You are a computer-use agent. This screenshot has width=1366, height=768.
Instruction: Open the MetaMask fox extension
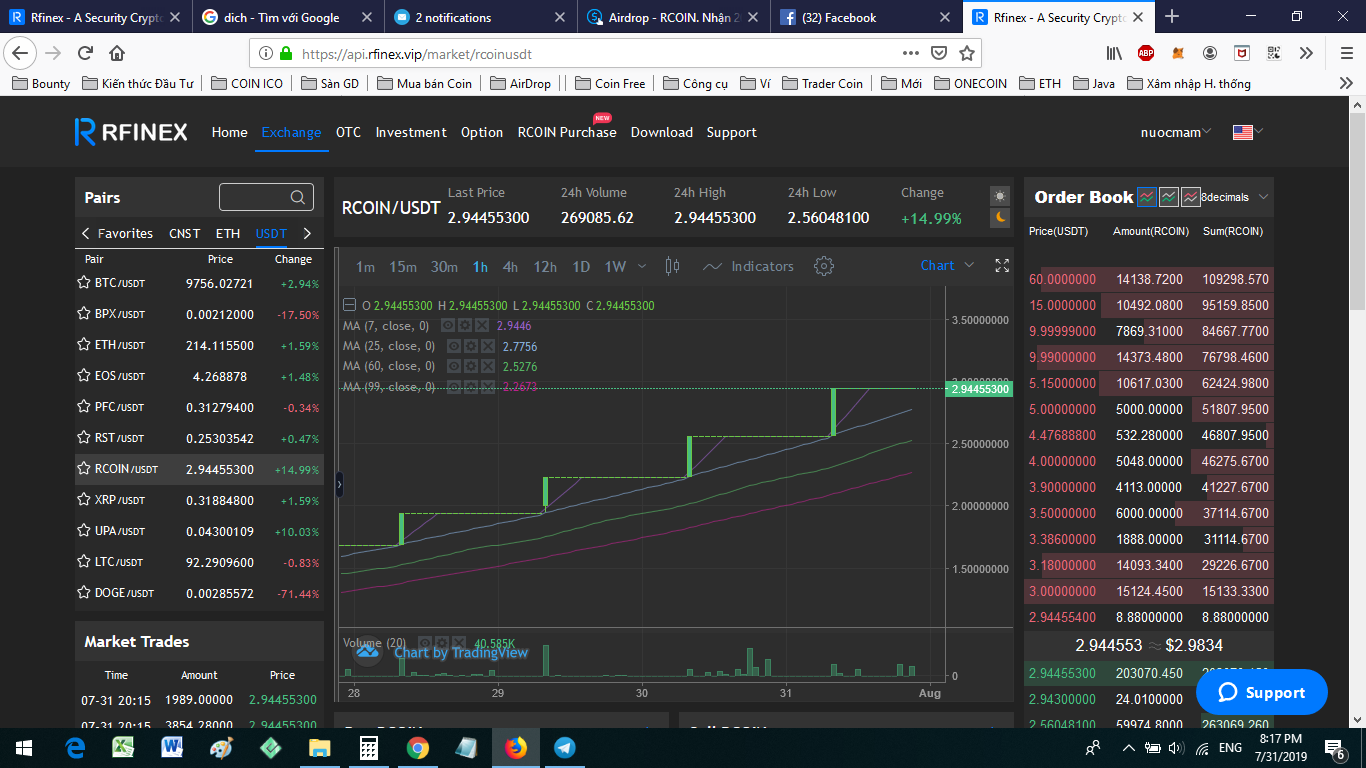click(x=1179, y=53)
